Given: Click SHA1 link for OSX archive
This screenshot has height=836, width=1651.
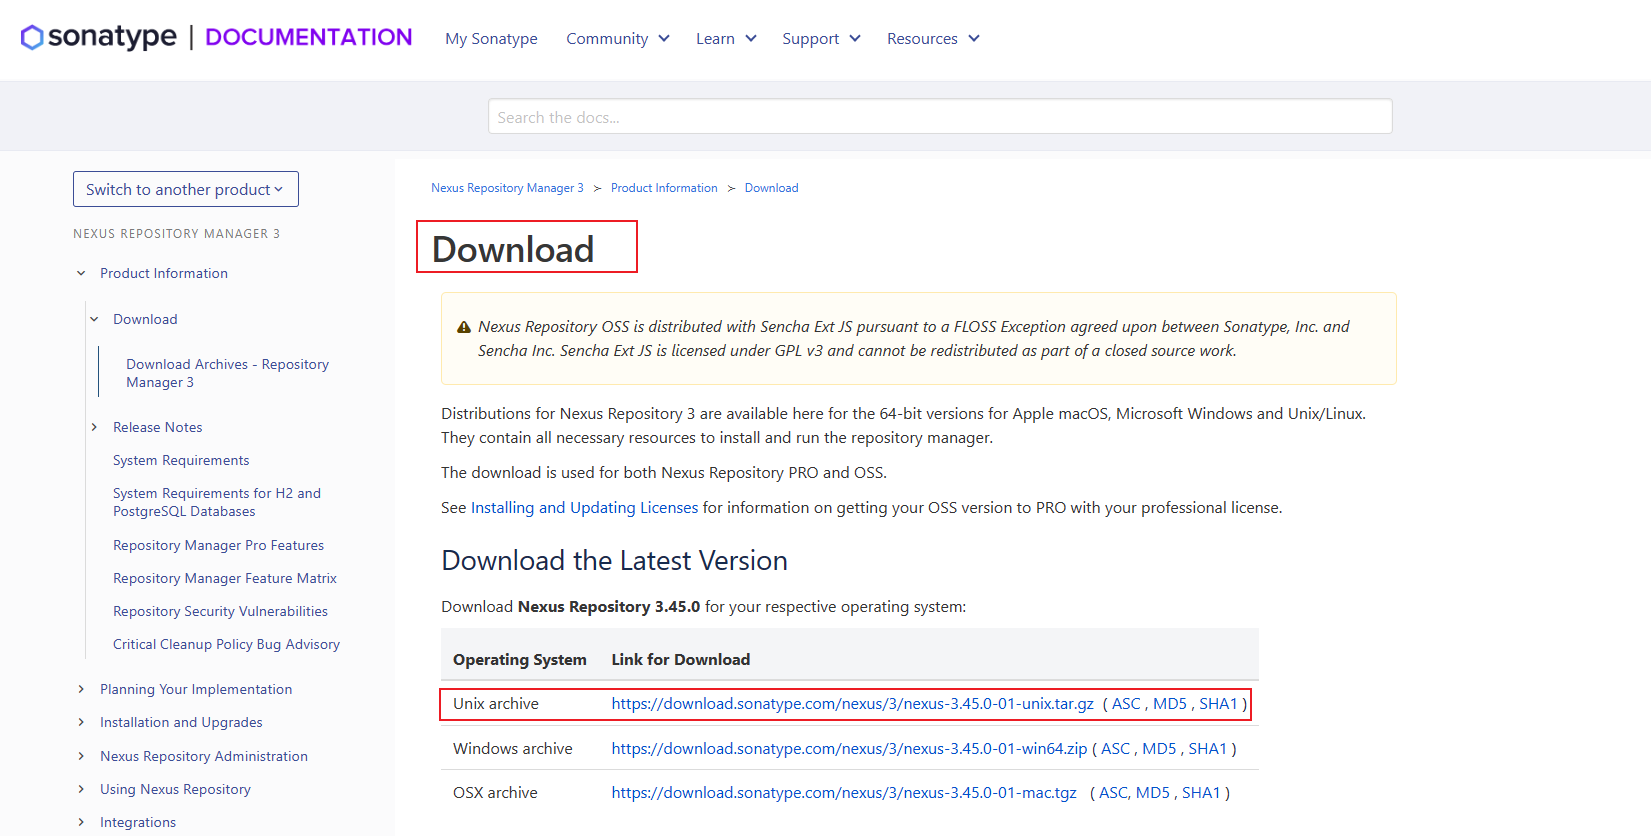Looking at the screenshot, I should tap(1201, 793).
